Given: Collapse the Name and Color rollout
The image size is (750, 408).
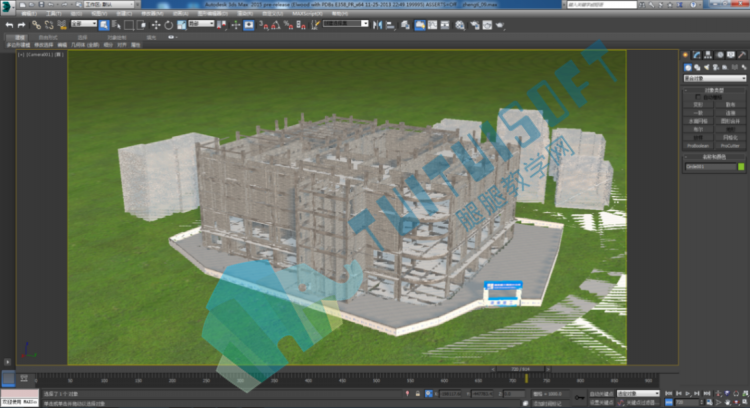Looking at the screenshot, I should click(714, 157).
